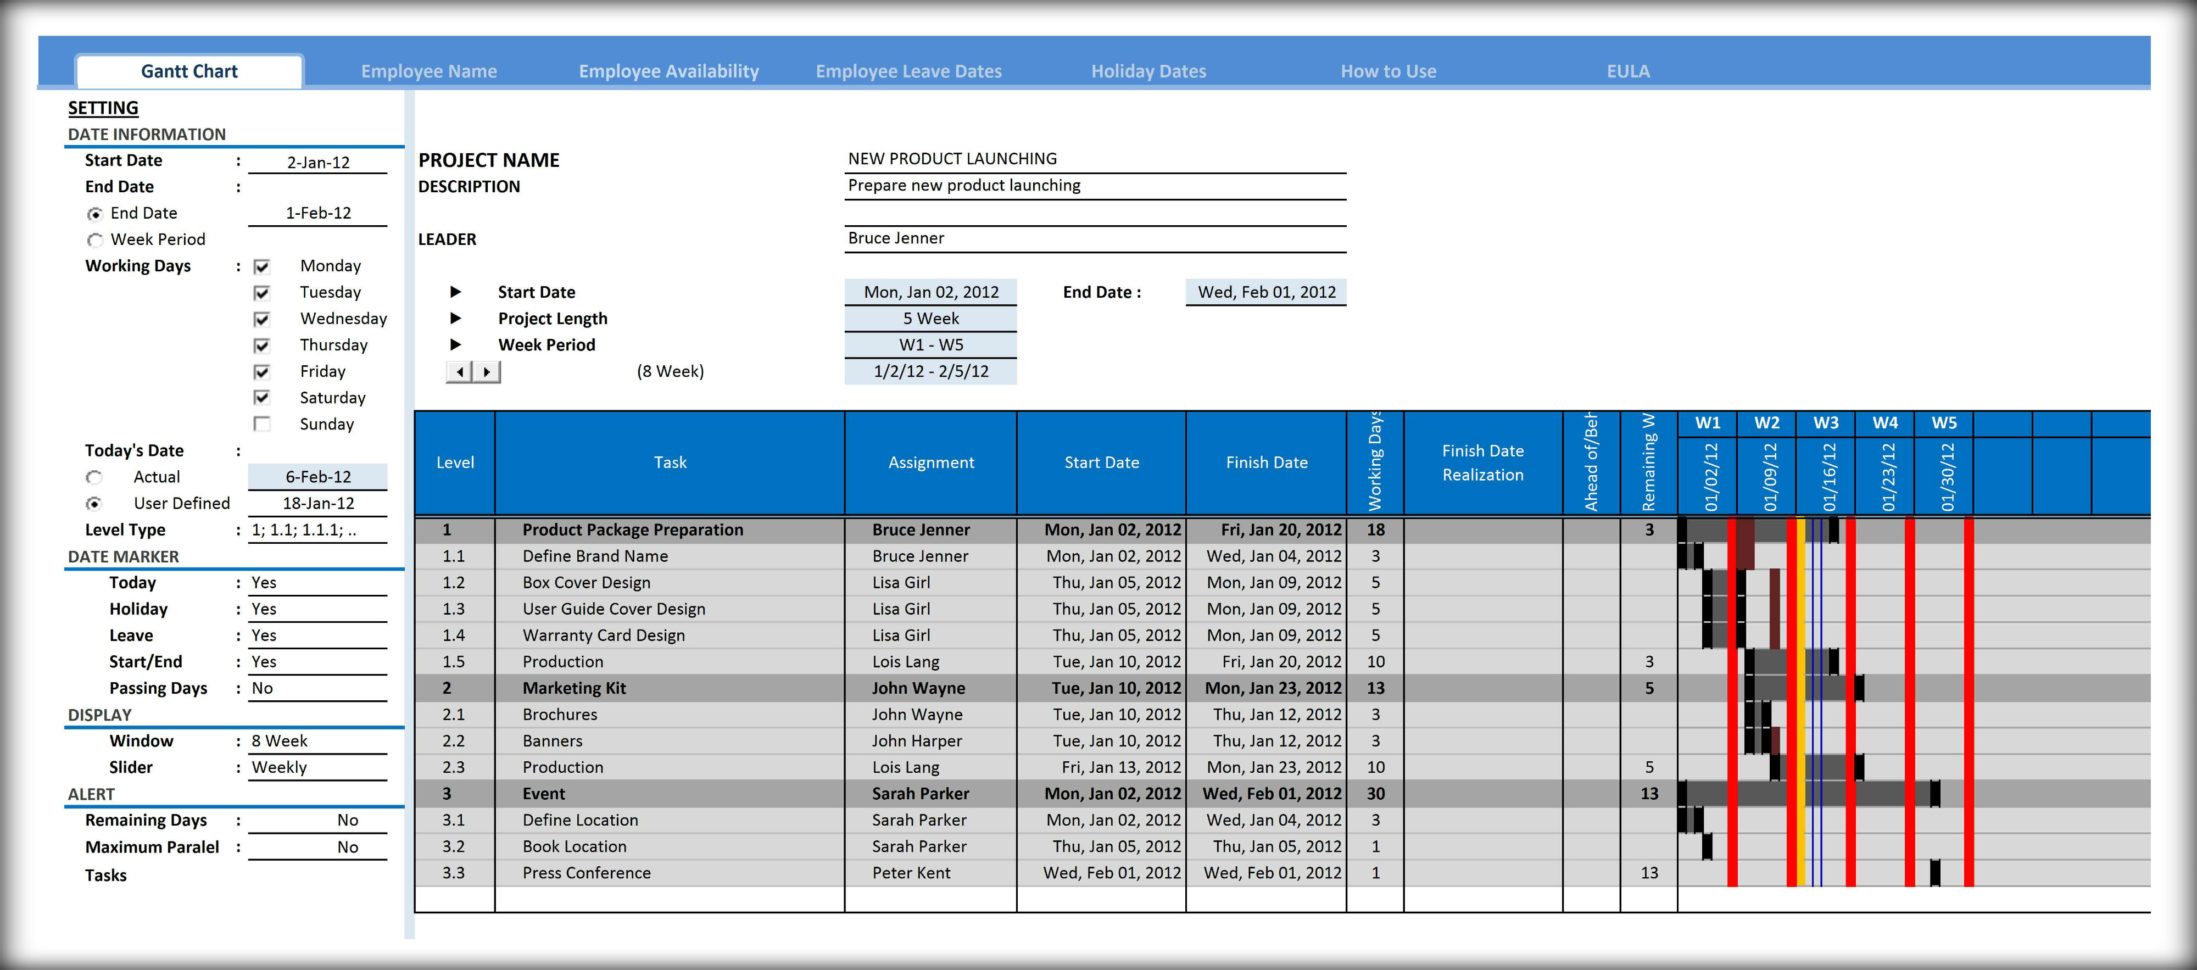Screen dimensions: 2197x970
Task: Edit the project name NEW PRODUCT LAUNCHING
Action: [x=1095, y=159]
